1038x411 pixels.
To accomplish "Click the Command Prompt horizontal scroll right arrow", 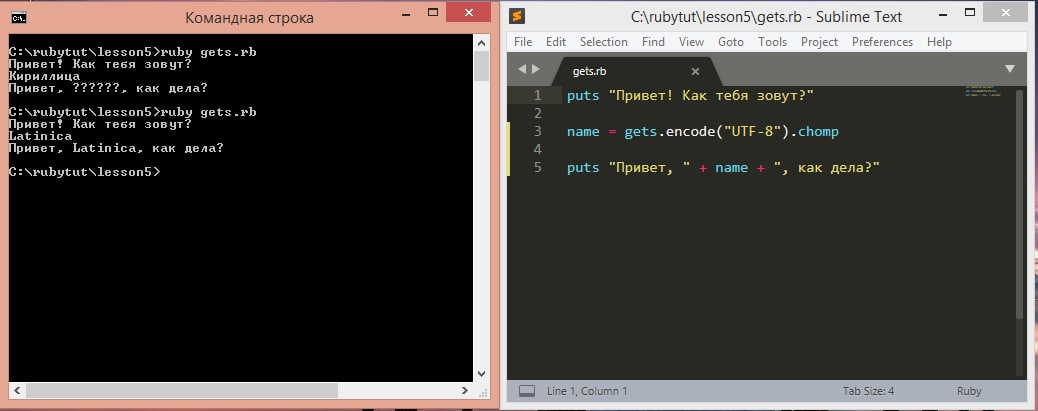I will (466, 390).
